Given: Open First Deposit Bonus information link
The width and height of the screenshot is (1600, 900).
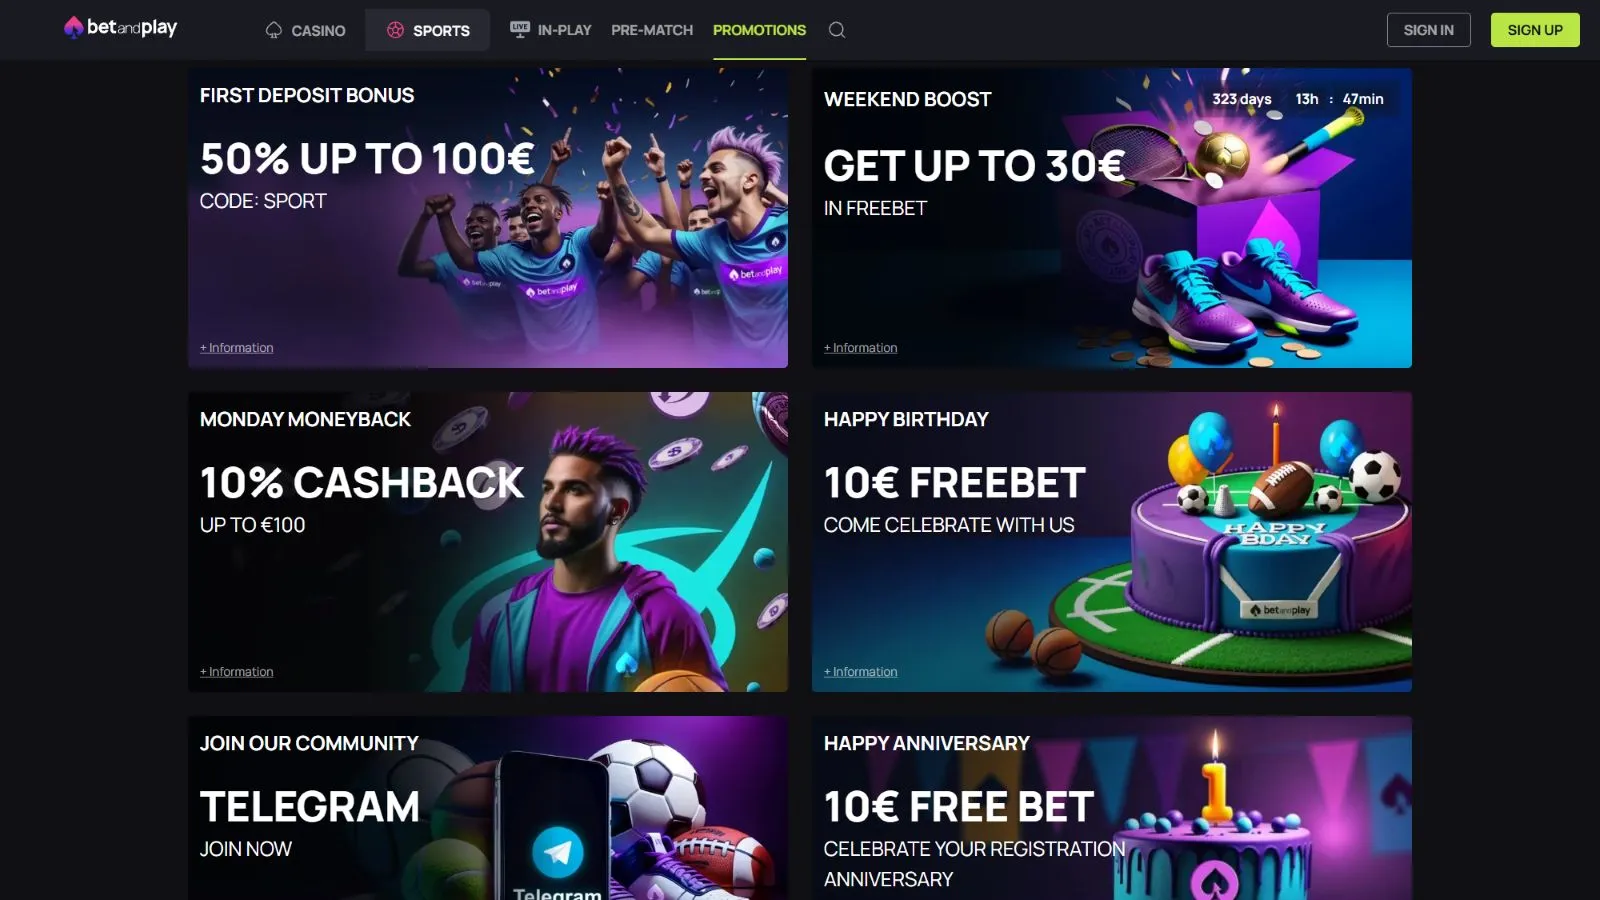Looking at the screenshot, I should point(237,348).
